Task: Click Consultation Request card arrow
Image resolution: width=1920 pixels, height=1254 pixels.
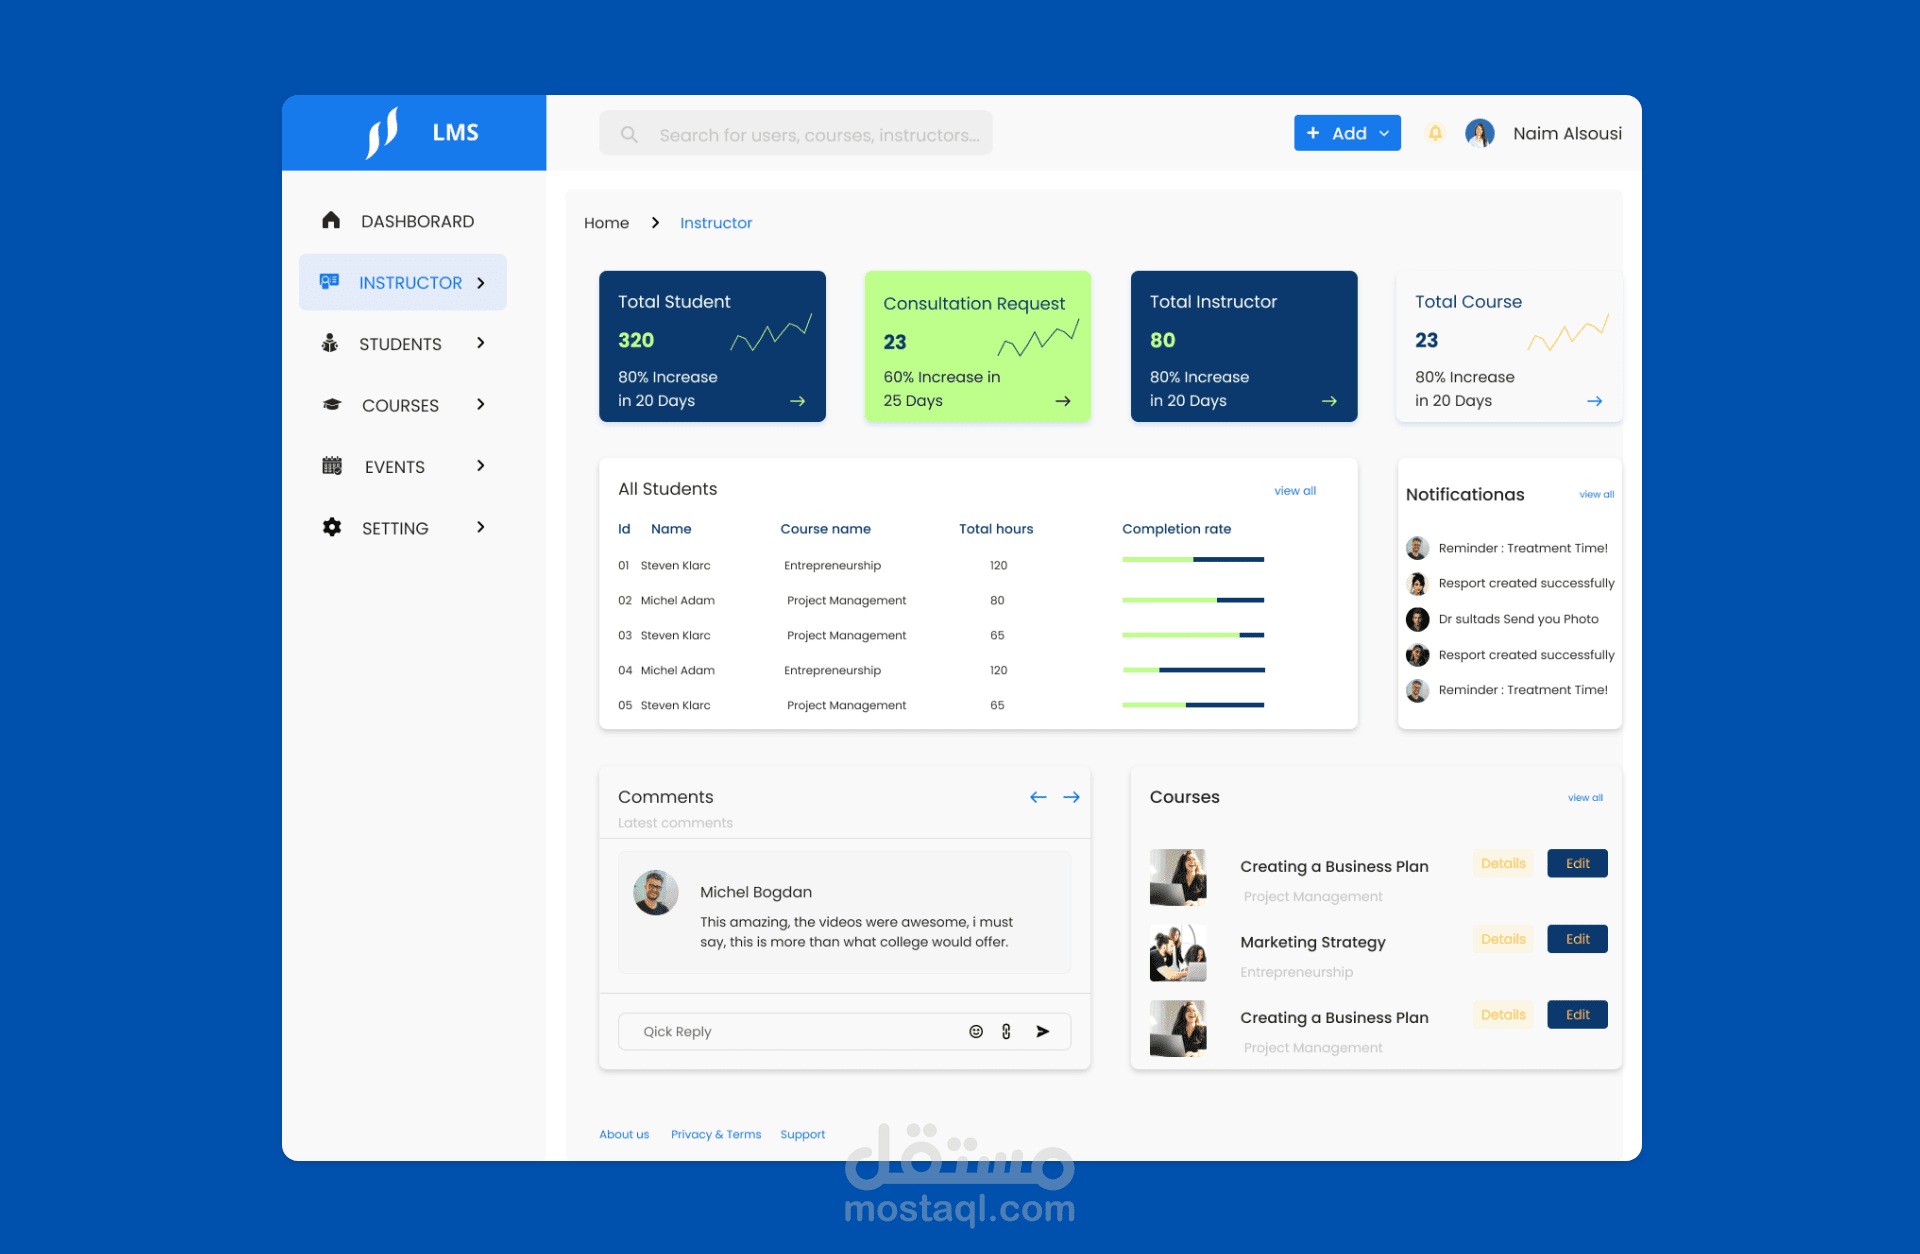Action: [x=1062, y=401]
